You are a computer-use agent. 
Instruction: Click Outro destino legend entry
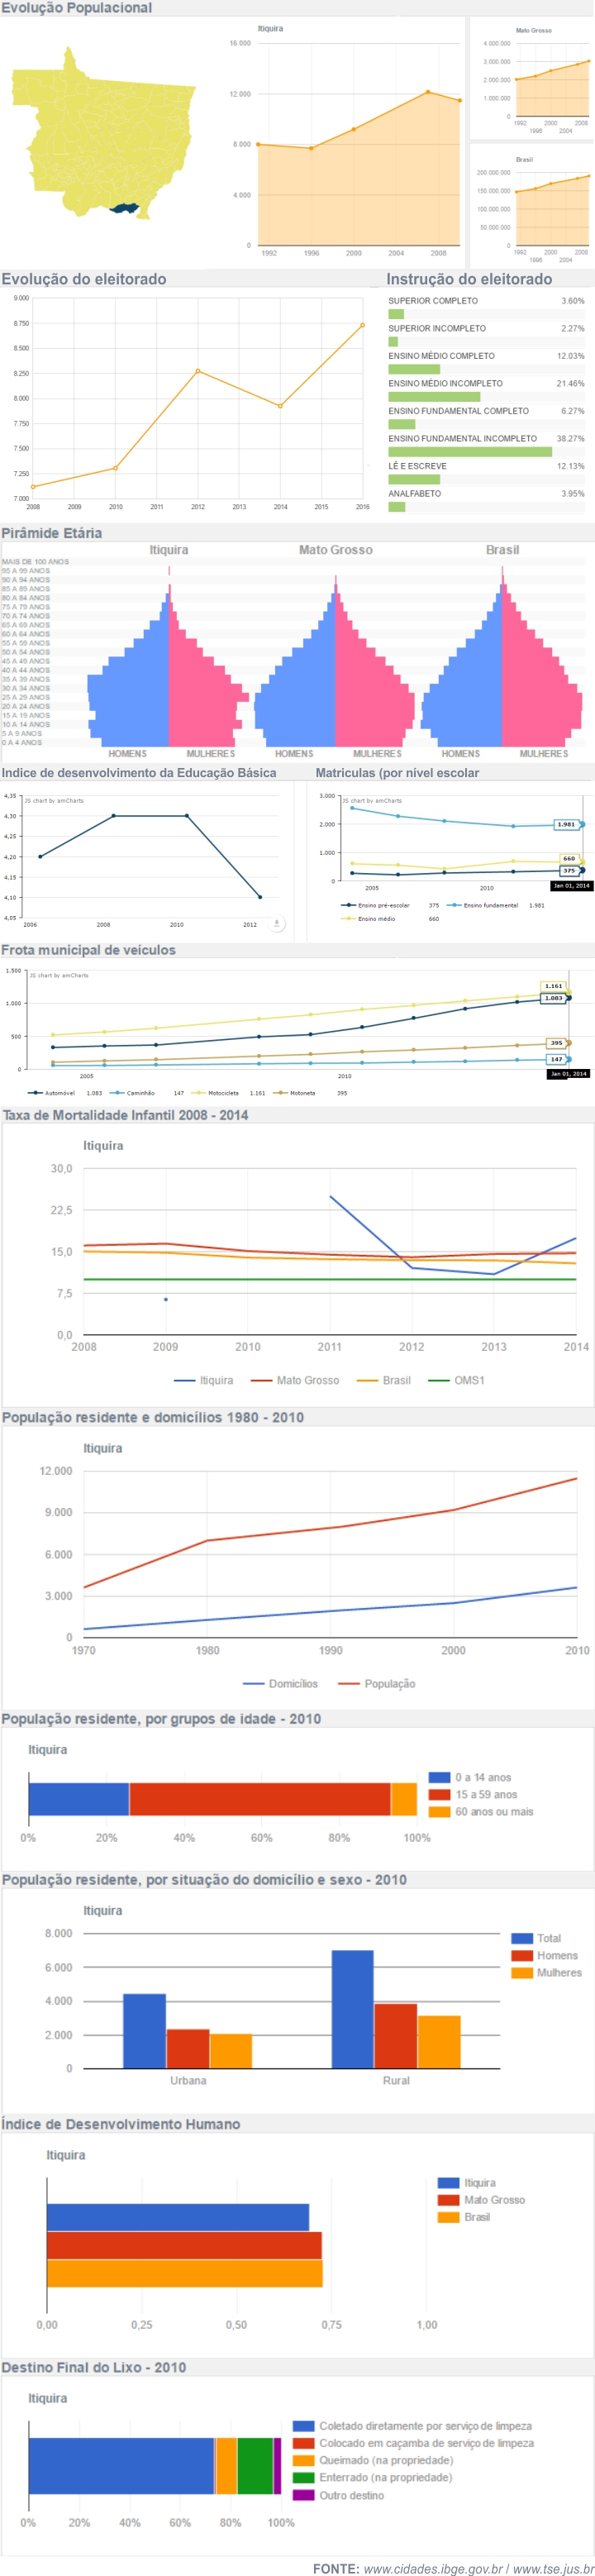click(x=338, y=2495)
